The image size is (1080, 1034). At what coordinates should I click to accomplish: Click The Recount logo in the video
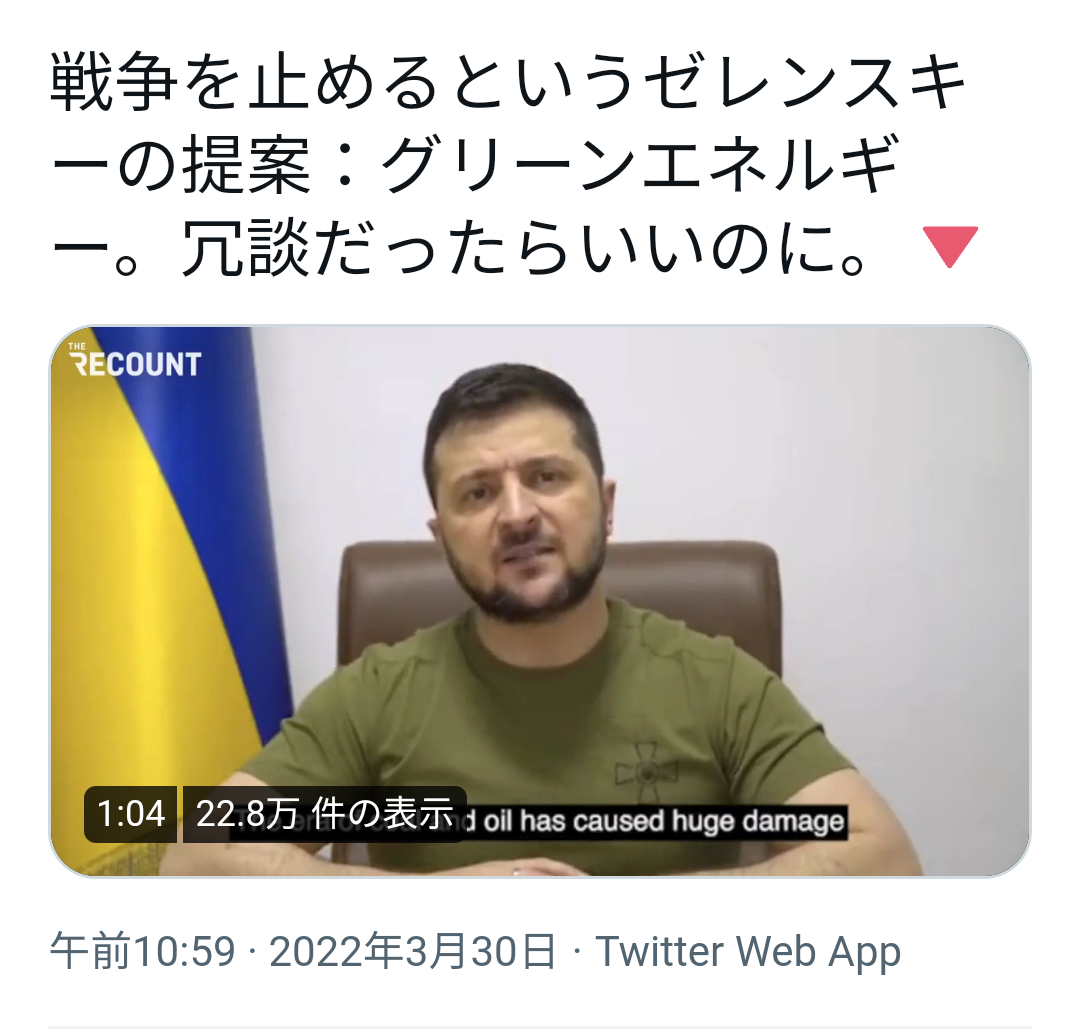click(x=135, y=360)
